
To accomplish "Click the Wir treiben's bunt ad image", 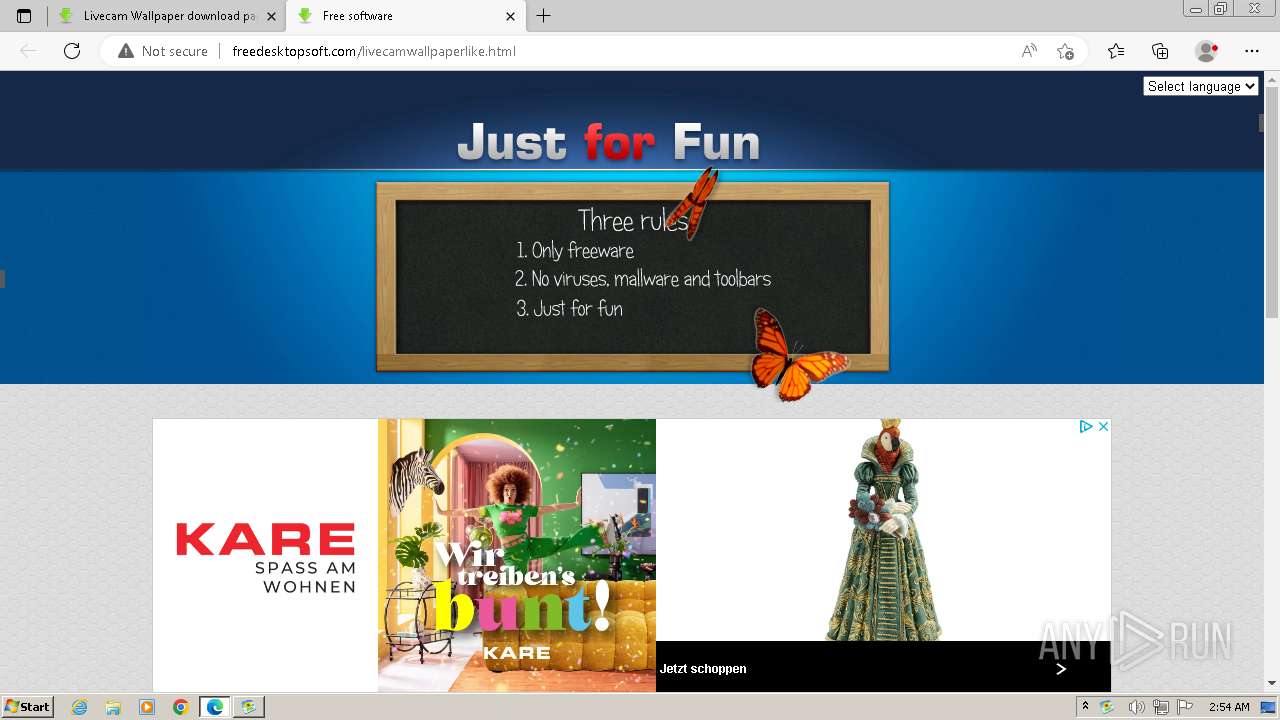I will click(517, 555).
